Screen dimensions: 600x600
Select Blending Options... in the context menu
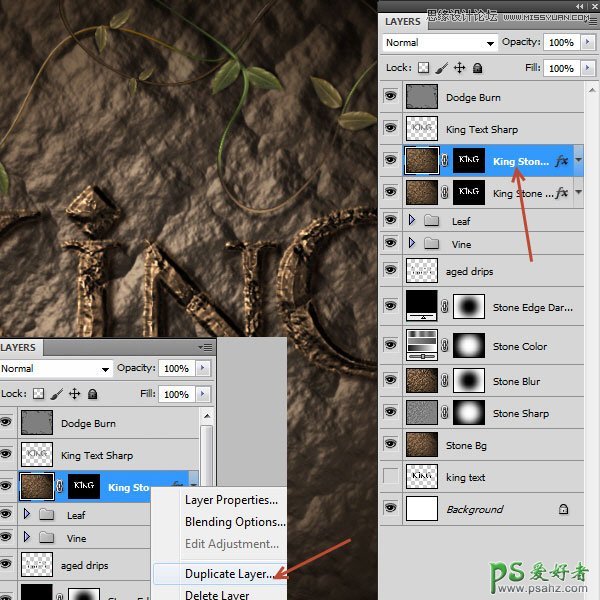pyautogui.click(x=235, y=522)
